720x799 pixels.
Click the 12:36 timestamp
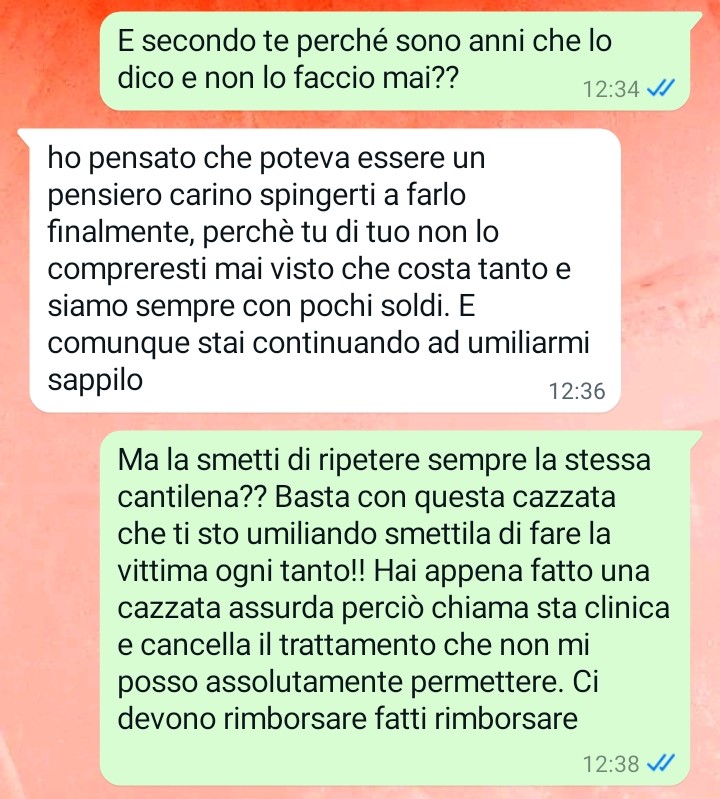coord(577,391)
